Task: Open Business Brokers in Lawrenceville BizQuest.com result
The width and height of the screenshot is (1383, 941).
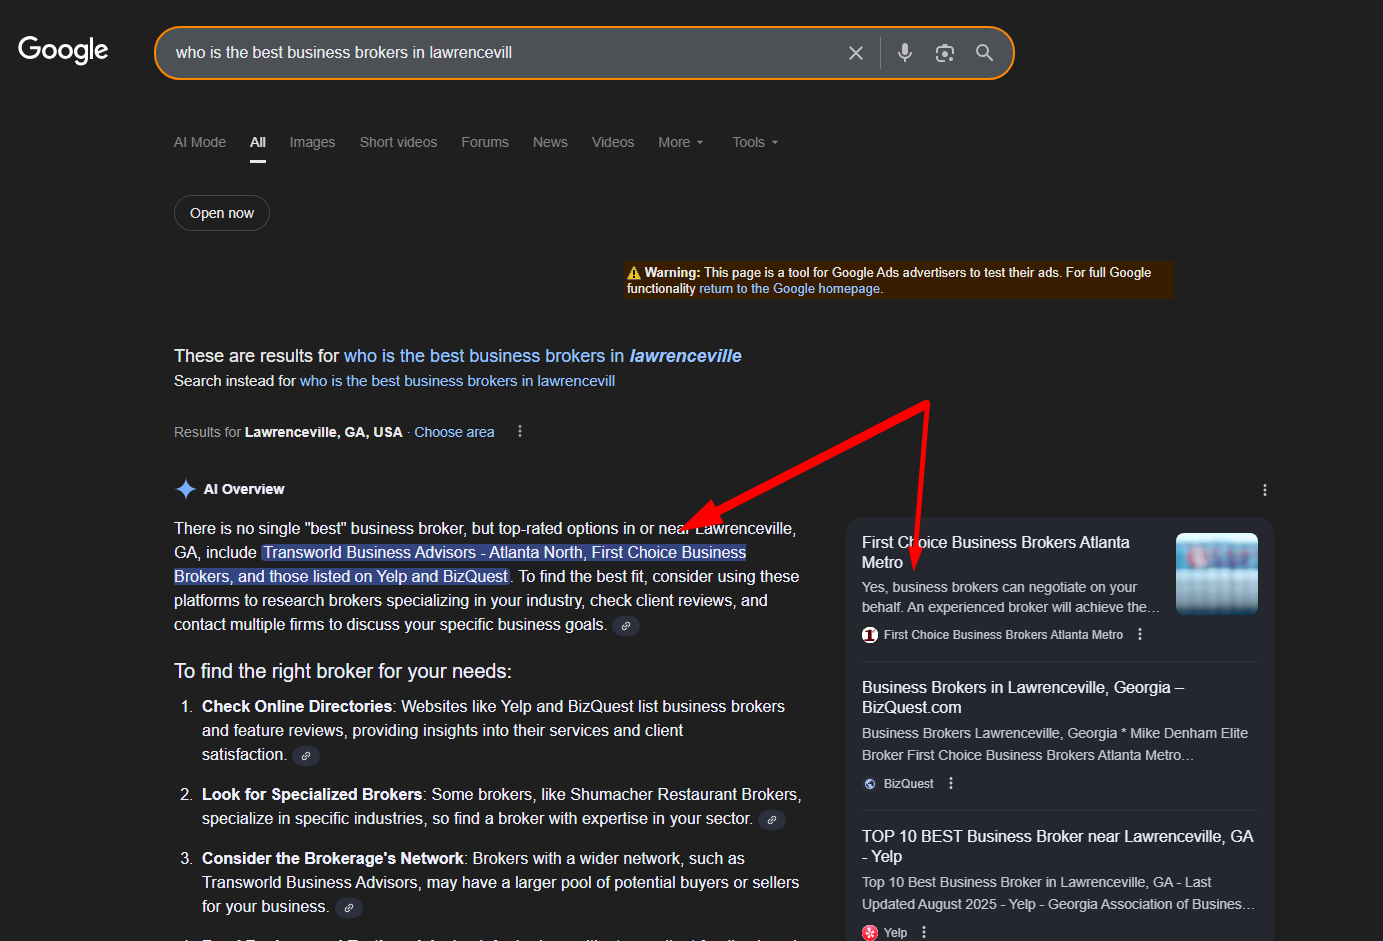Action: point(1023,697)
